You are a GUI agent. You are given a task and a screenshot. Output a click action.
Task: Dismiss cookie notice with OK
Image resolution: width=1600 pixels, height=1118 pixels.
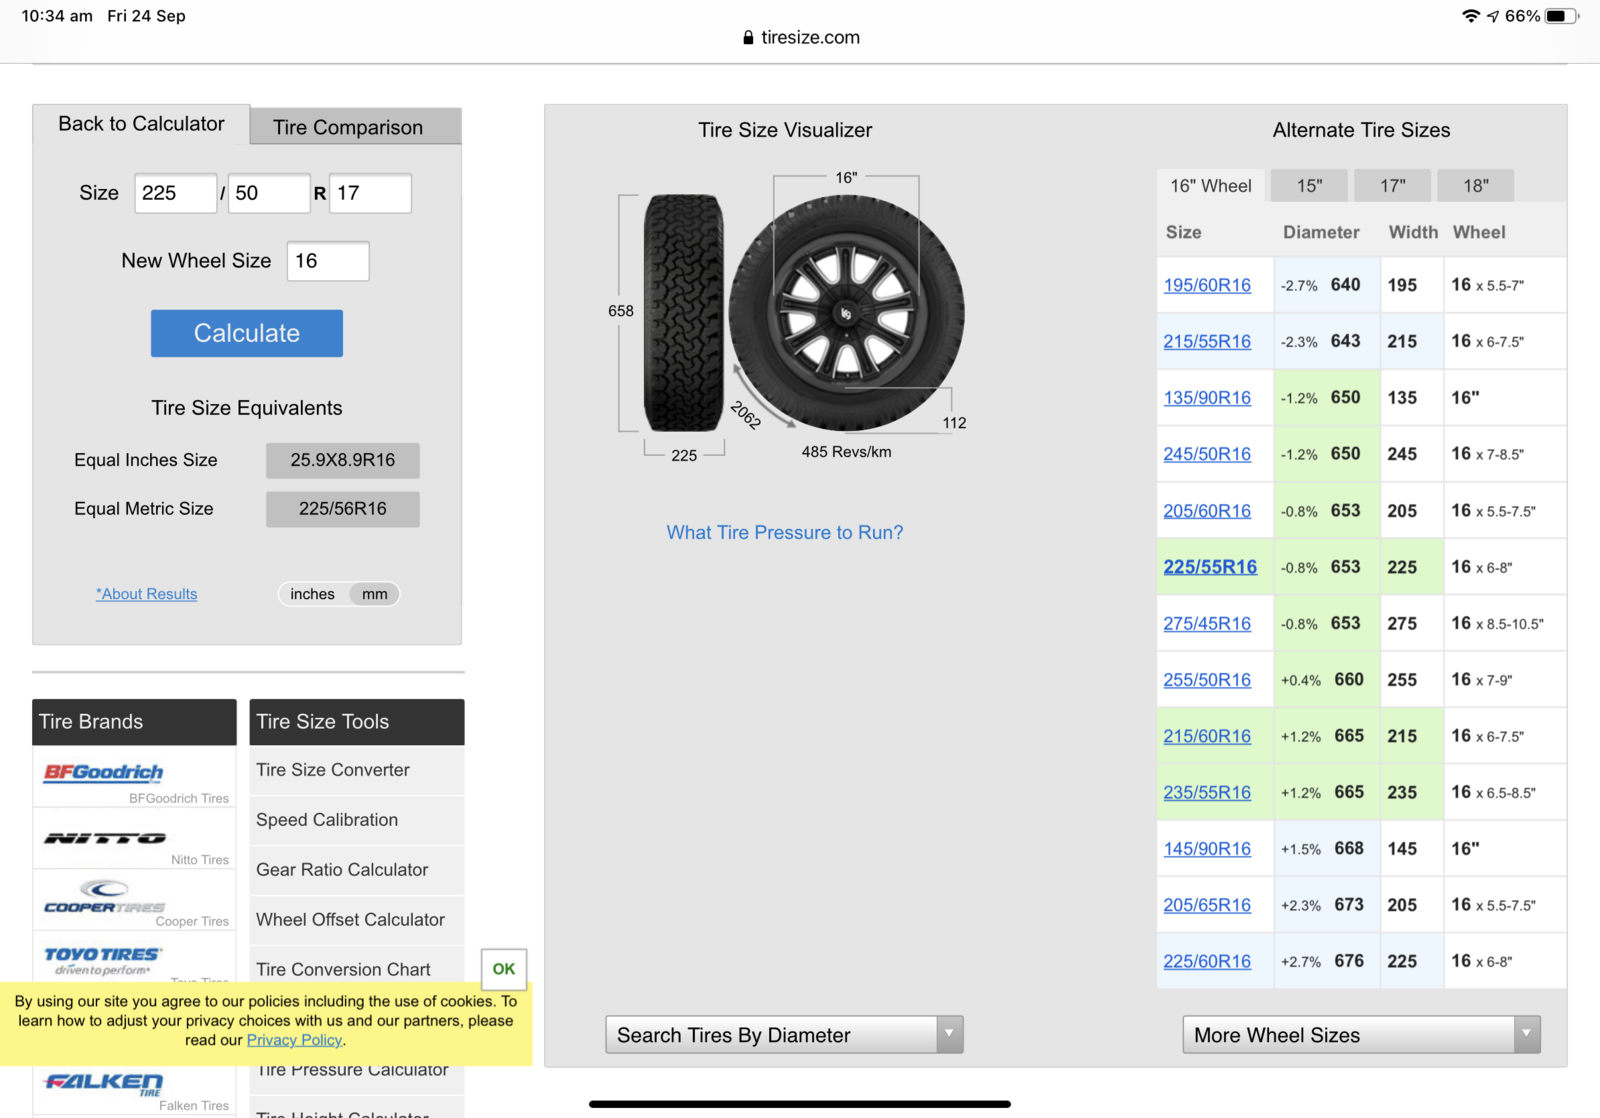coord(504,969)
